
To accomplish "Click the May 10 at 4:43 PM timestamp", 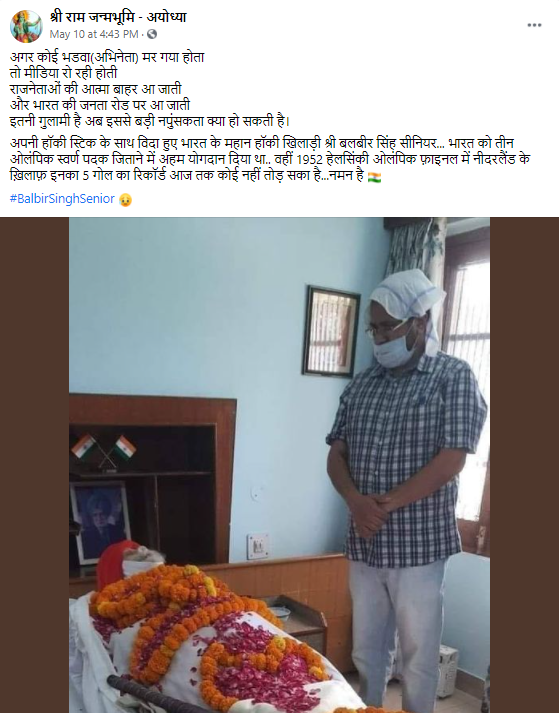I will click(x=94, y=34).
